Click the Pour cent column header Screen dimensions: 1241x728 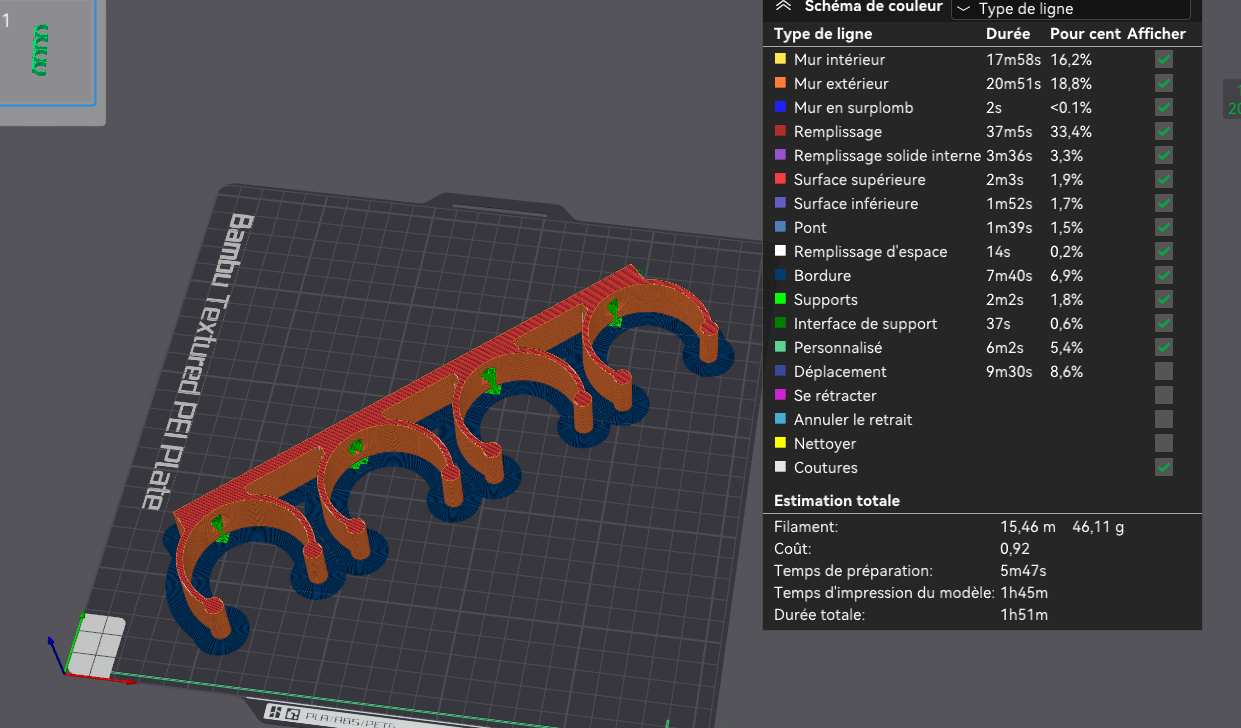[1085, 34]
